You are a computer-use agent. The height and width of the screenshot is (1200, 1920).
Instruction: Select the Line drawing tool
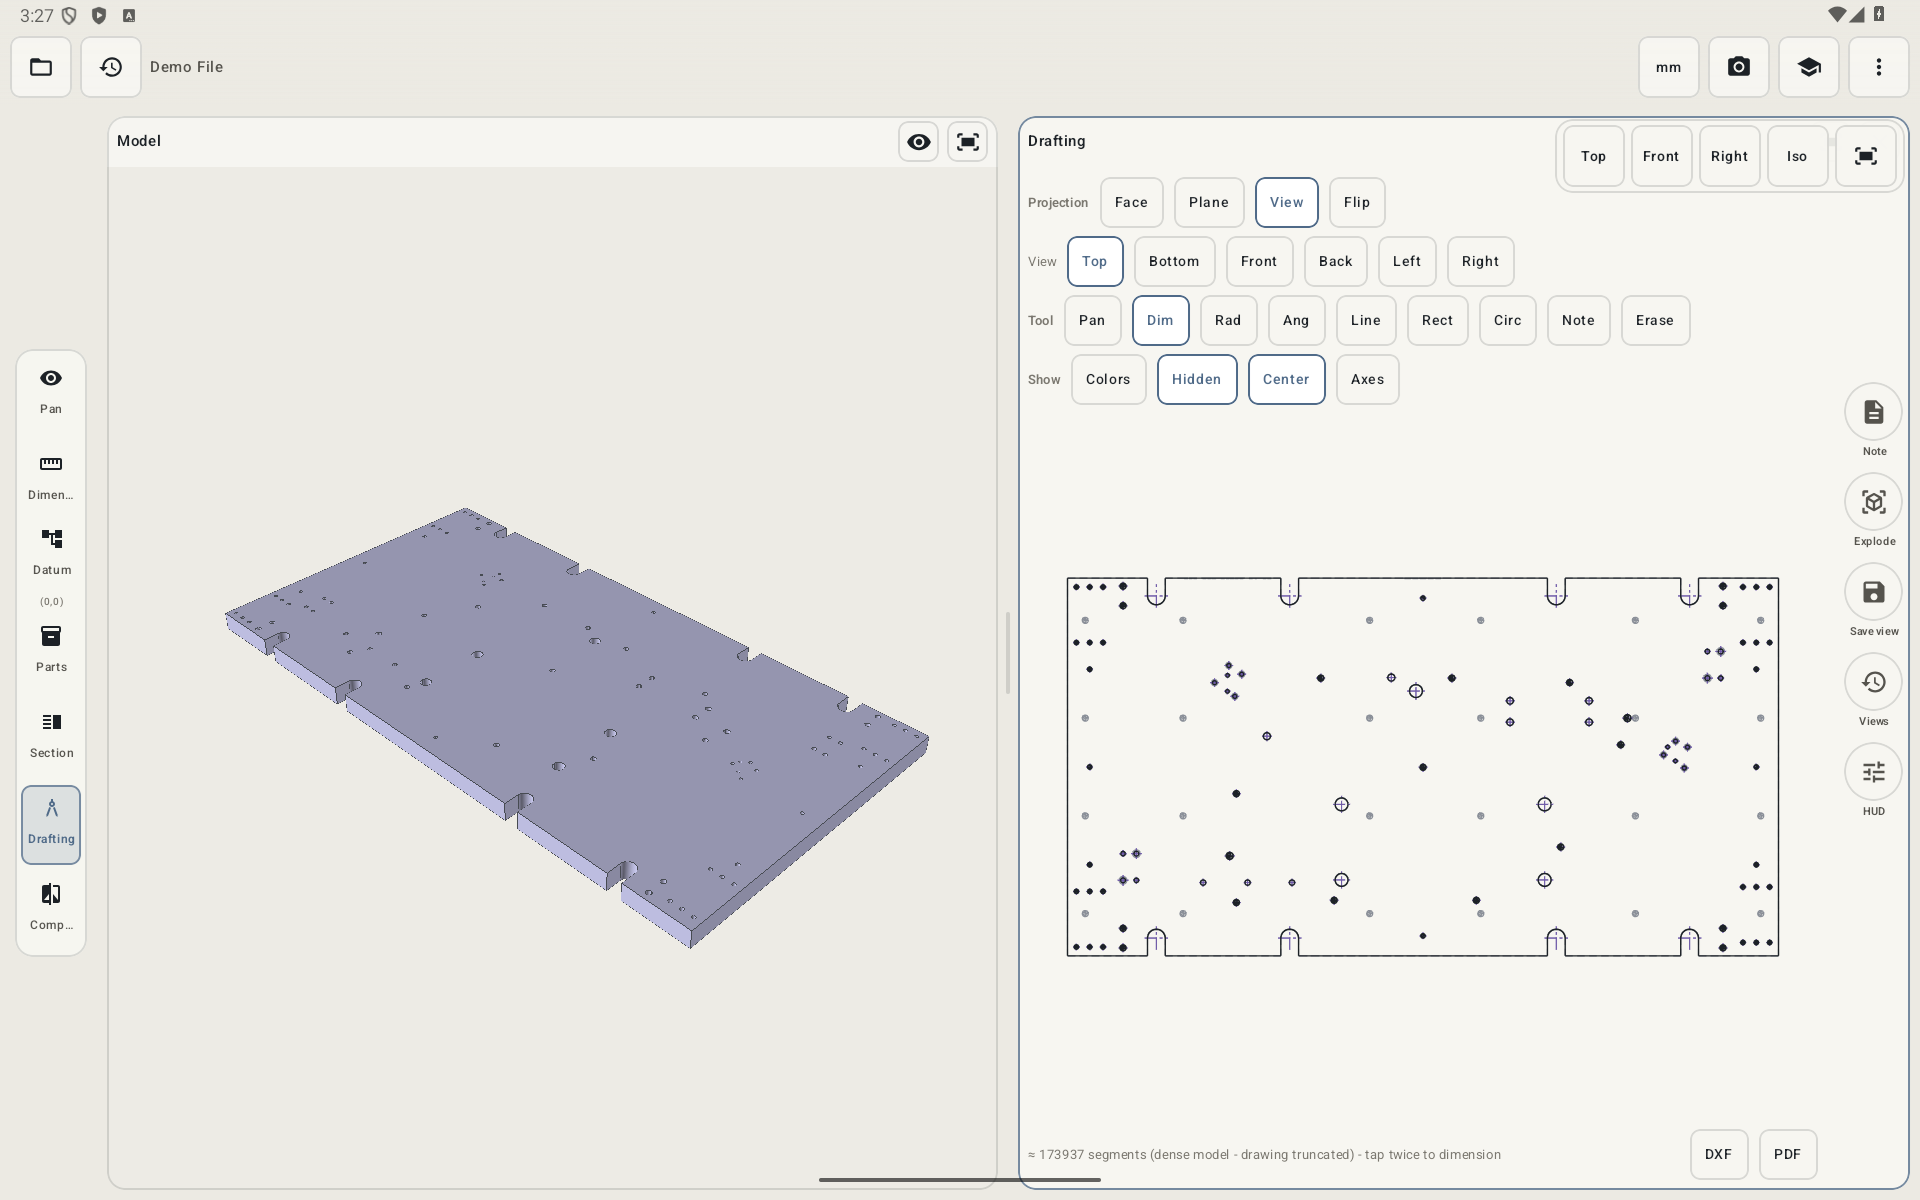(1367, 321)
